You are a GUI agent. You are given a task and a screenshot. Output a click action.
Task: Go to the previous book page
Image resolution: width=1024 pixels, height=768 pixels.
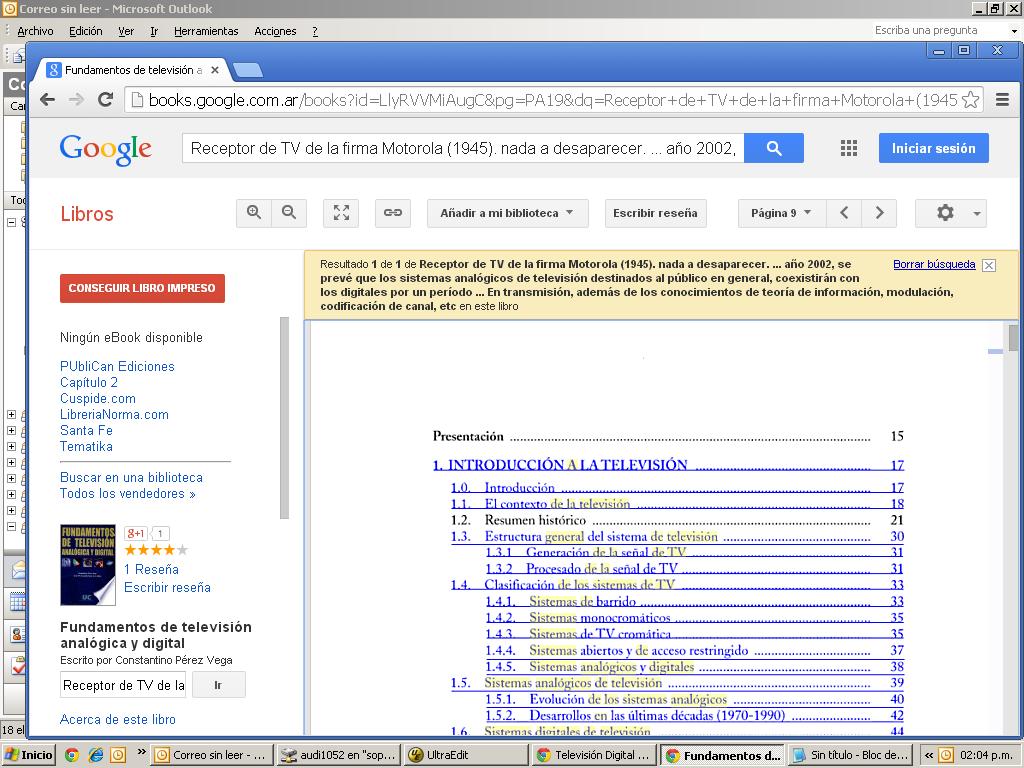[x=844, y=213]
